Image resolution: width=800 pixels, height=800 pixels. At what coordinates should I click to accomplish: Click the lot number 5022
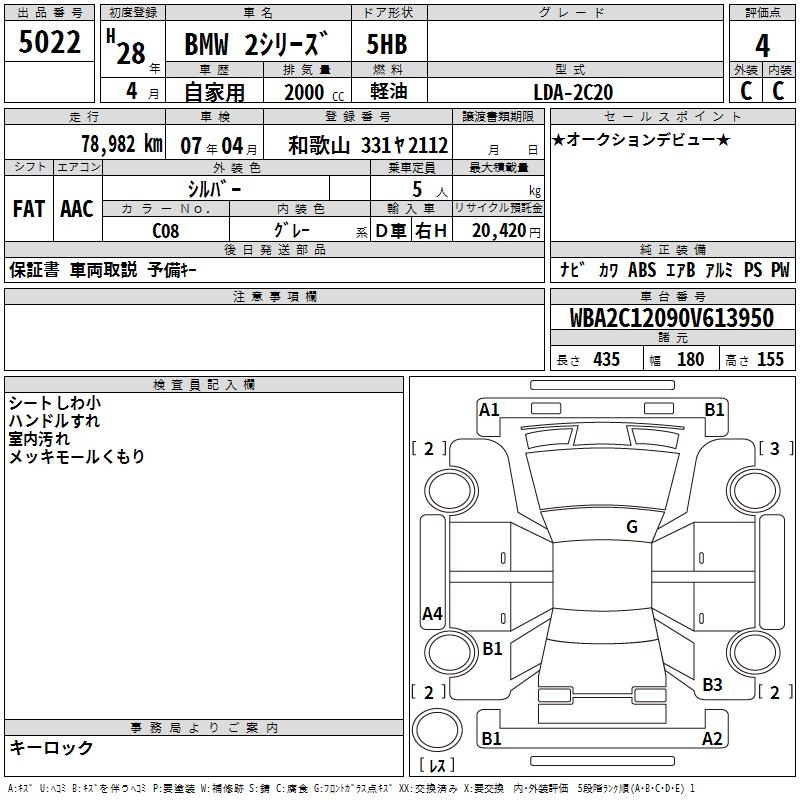click(49, 42)
